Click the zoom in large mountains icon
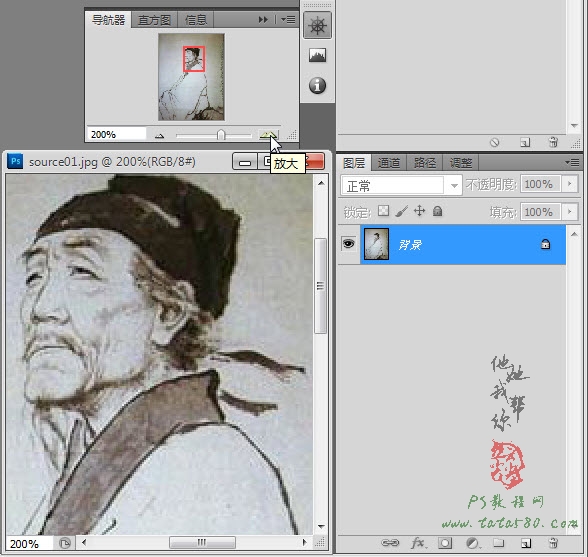 pos(268,135)
